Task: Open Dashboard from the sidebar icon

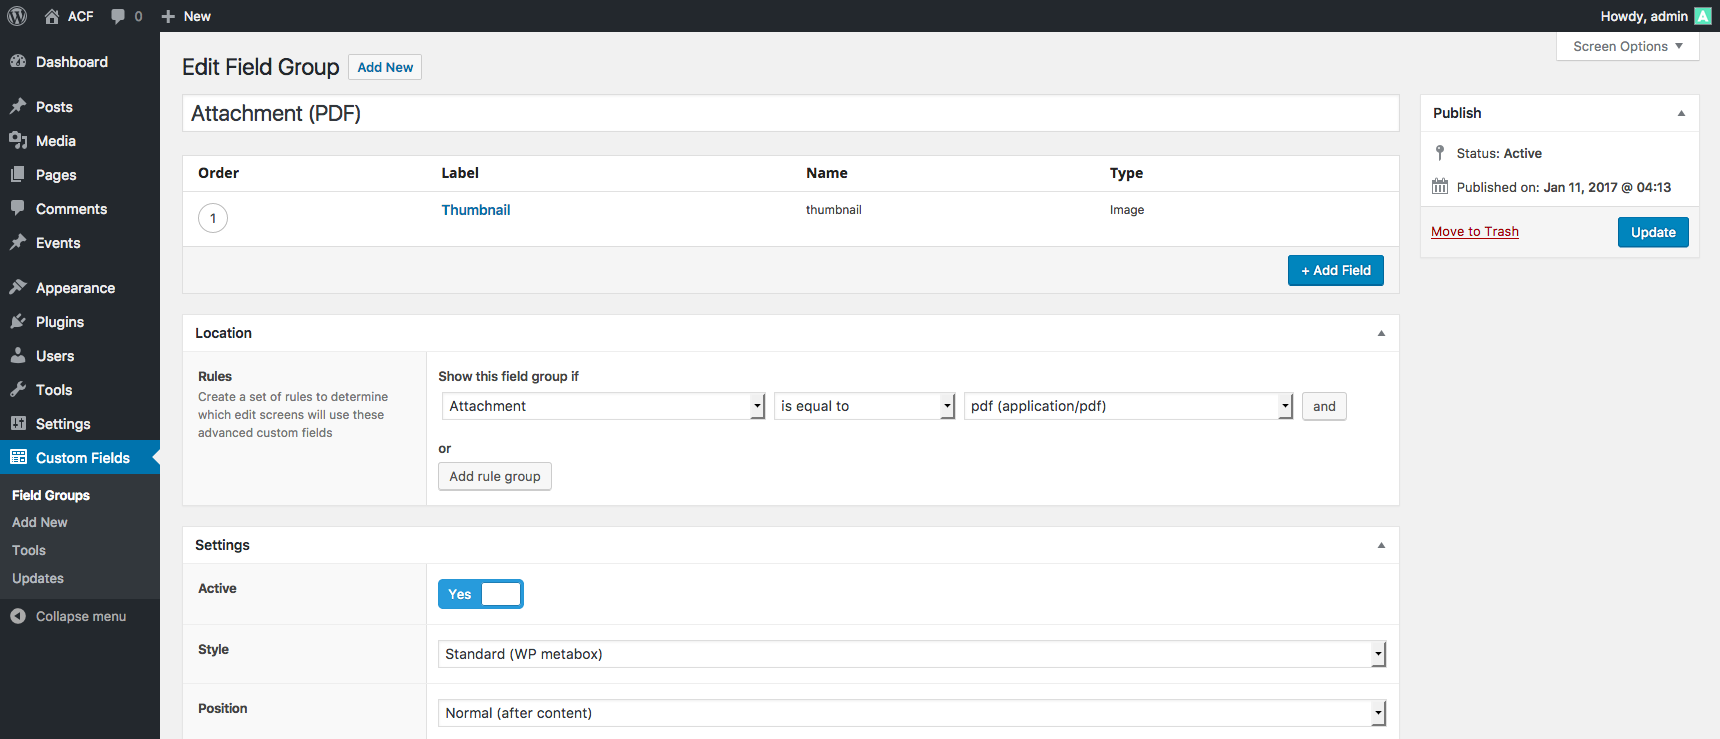Action: [18, 62]
